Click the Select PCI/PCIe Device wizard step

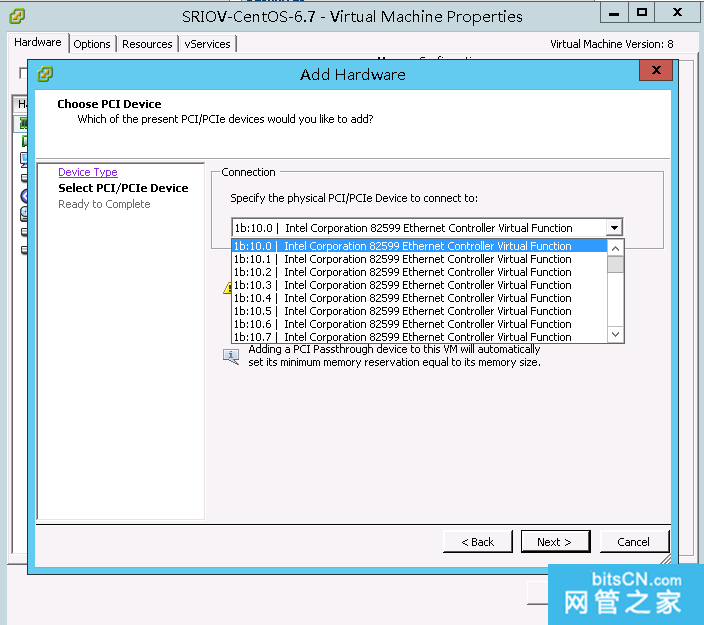[x=123, y=188]
